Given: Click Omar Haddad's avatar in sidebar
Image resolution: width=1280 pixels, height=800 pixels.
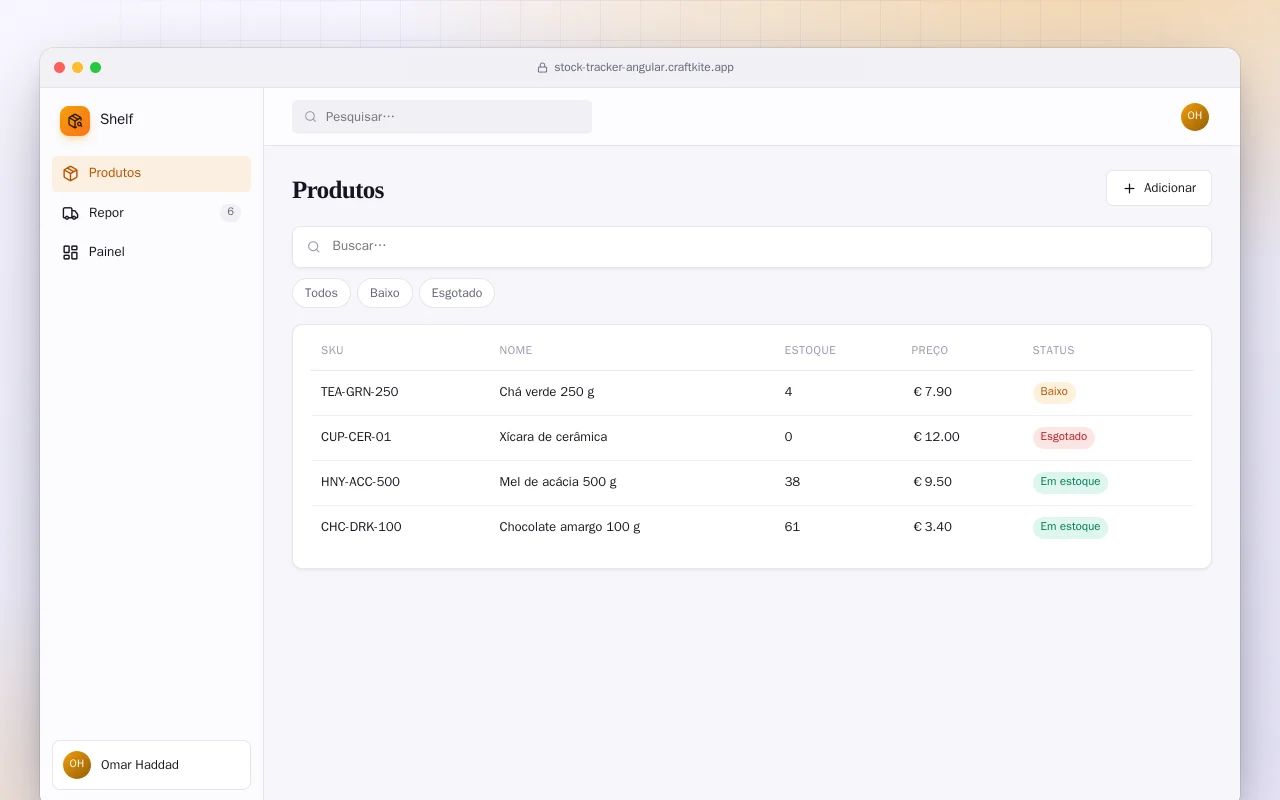Looking at the screenshot, I should pyautogui.click(x=77, y=765).
